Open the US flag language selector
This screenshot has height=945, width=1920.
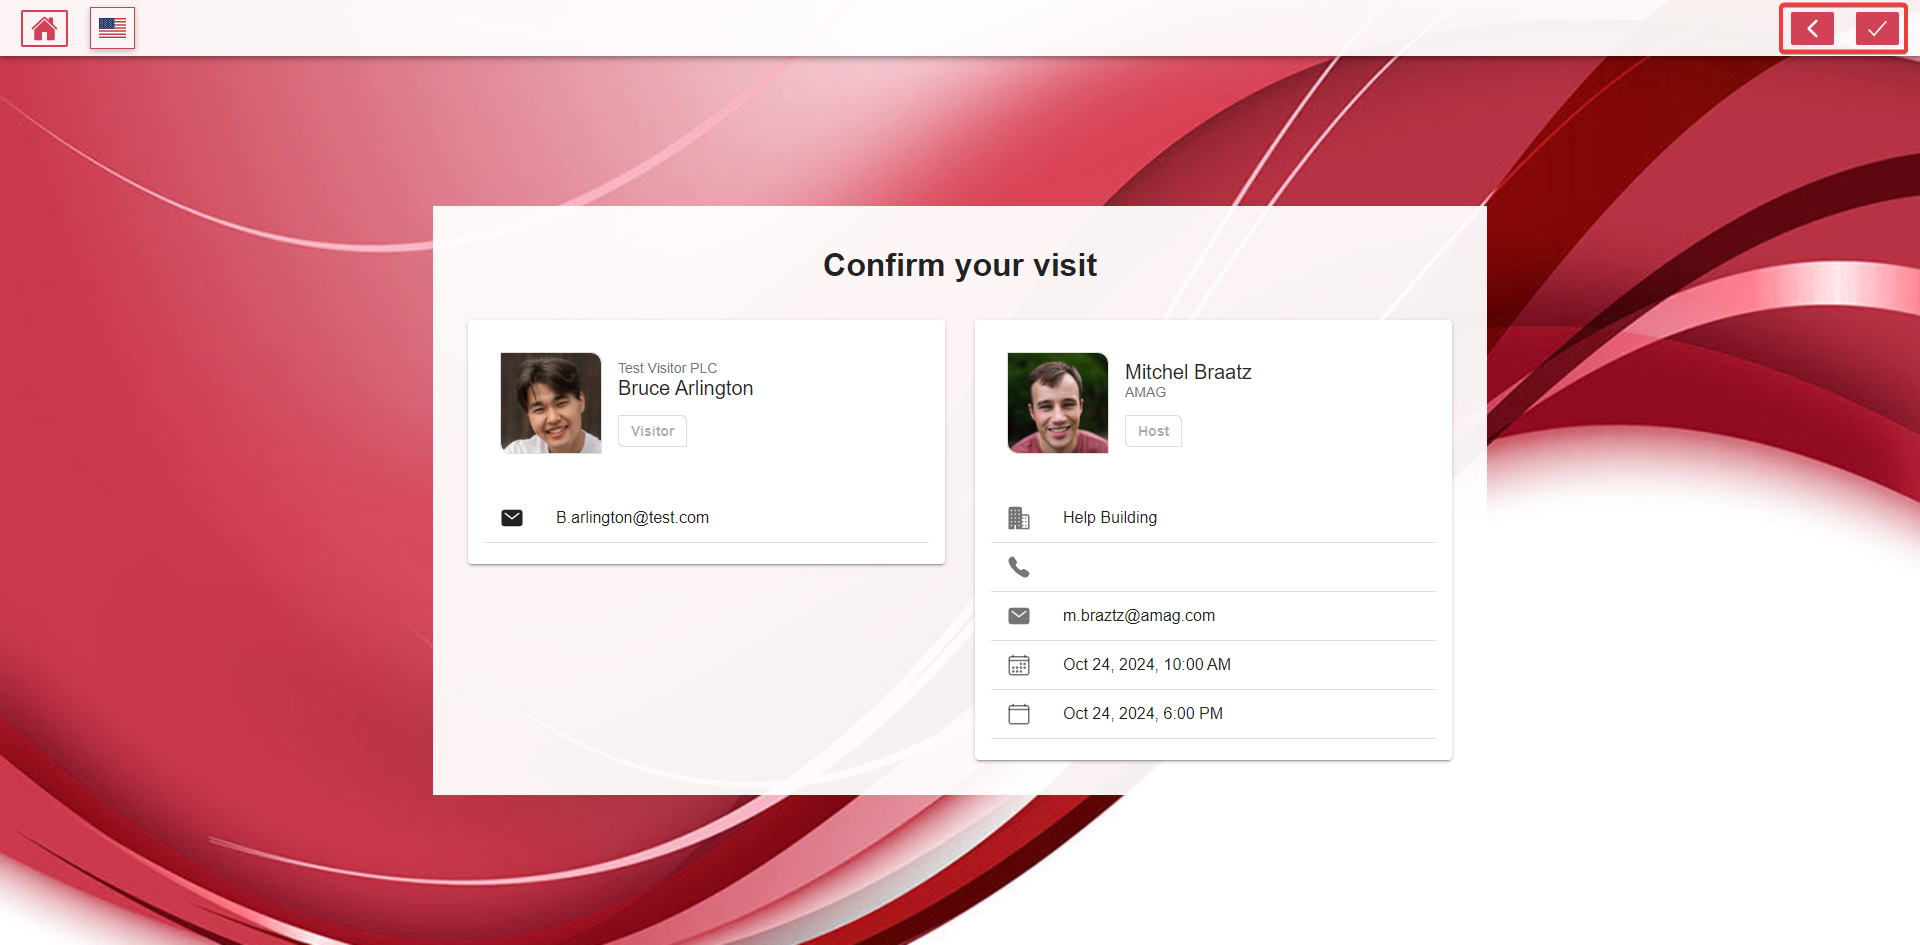click(x=112, y=28)
